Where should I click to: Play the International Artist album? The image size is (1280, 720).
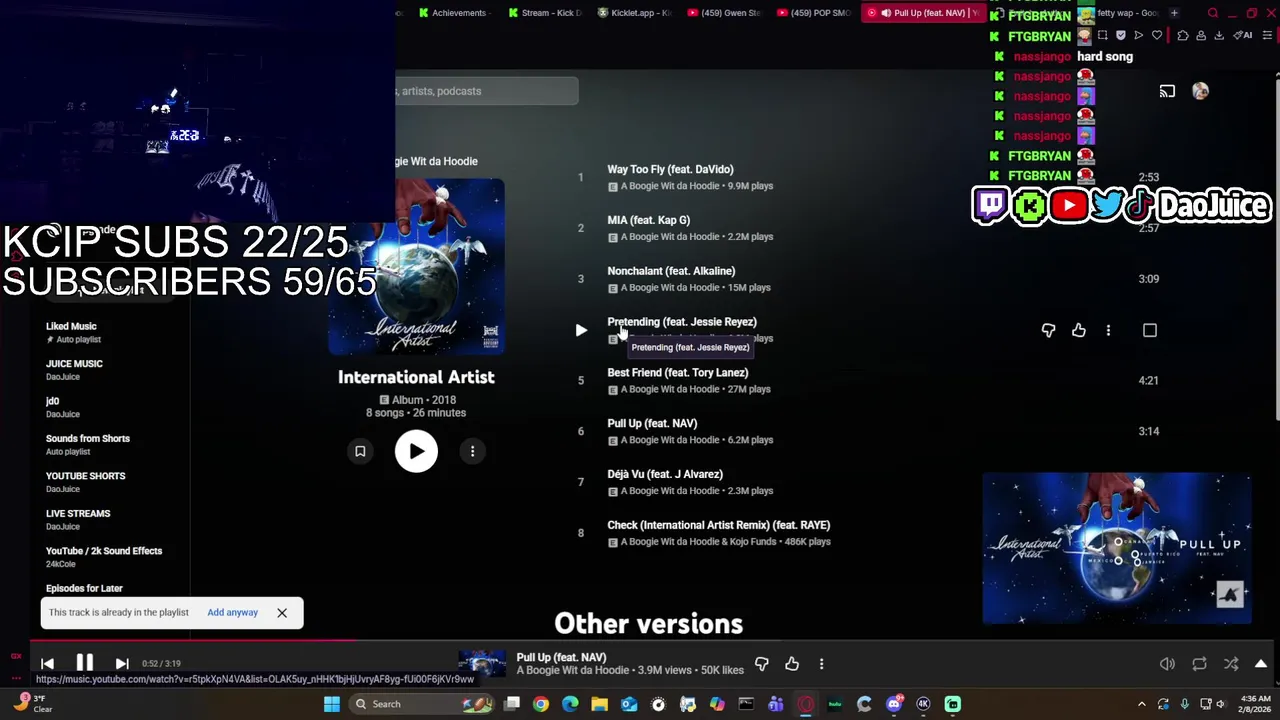(416, 451)
